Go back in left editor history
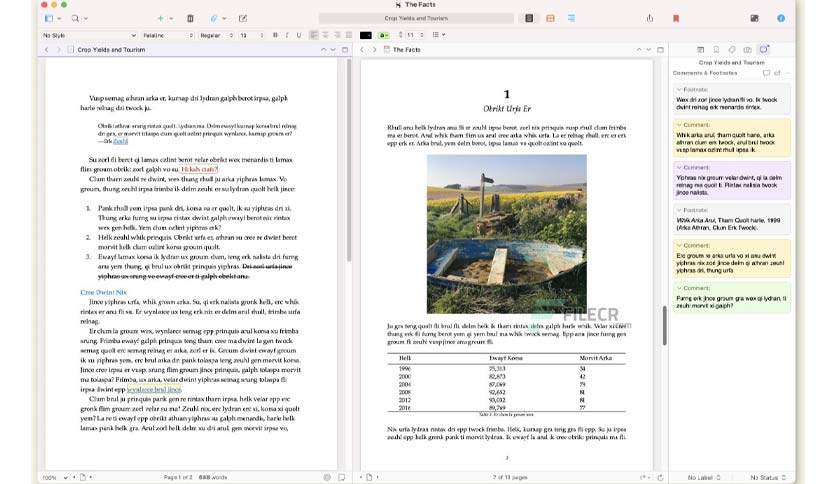The height and width of the screenshot is (484, 836). pyautogui.click(x=46, y=50)
